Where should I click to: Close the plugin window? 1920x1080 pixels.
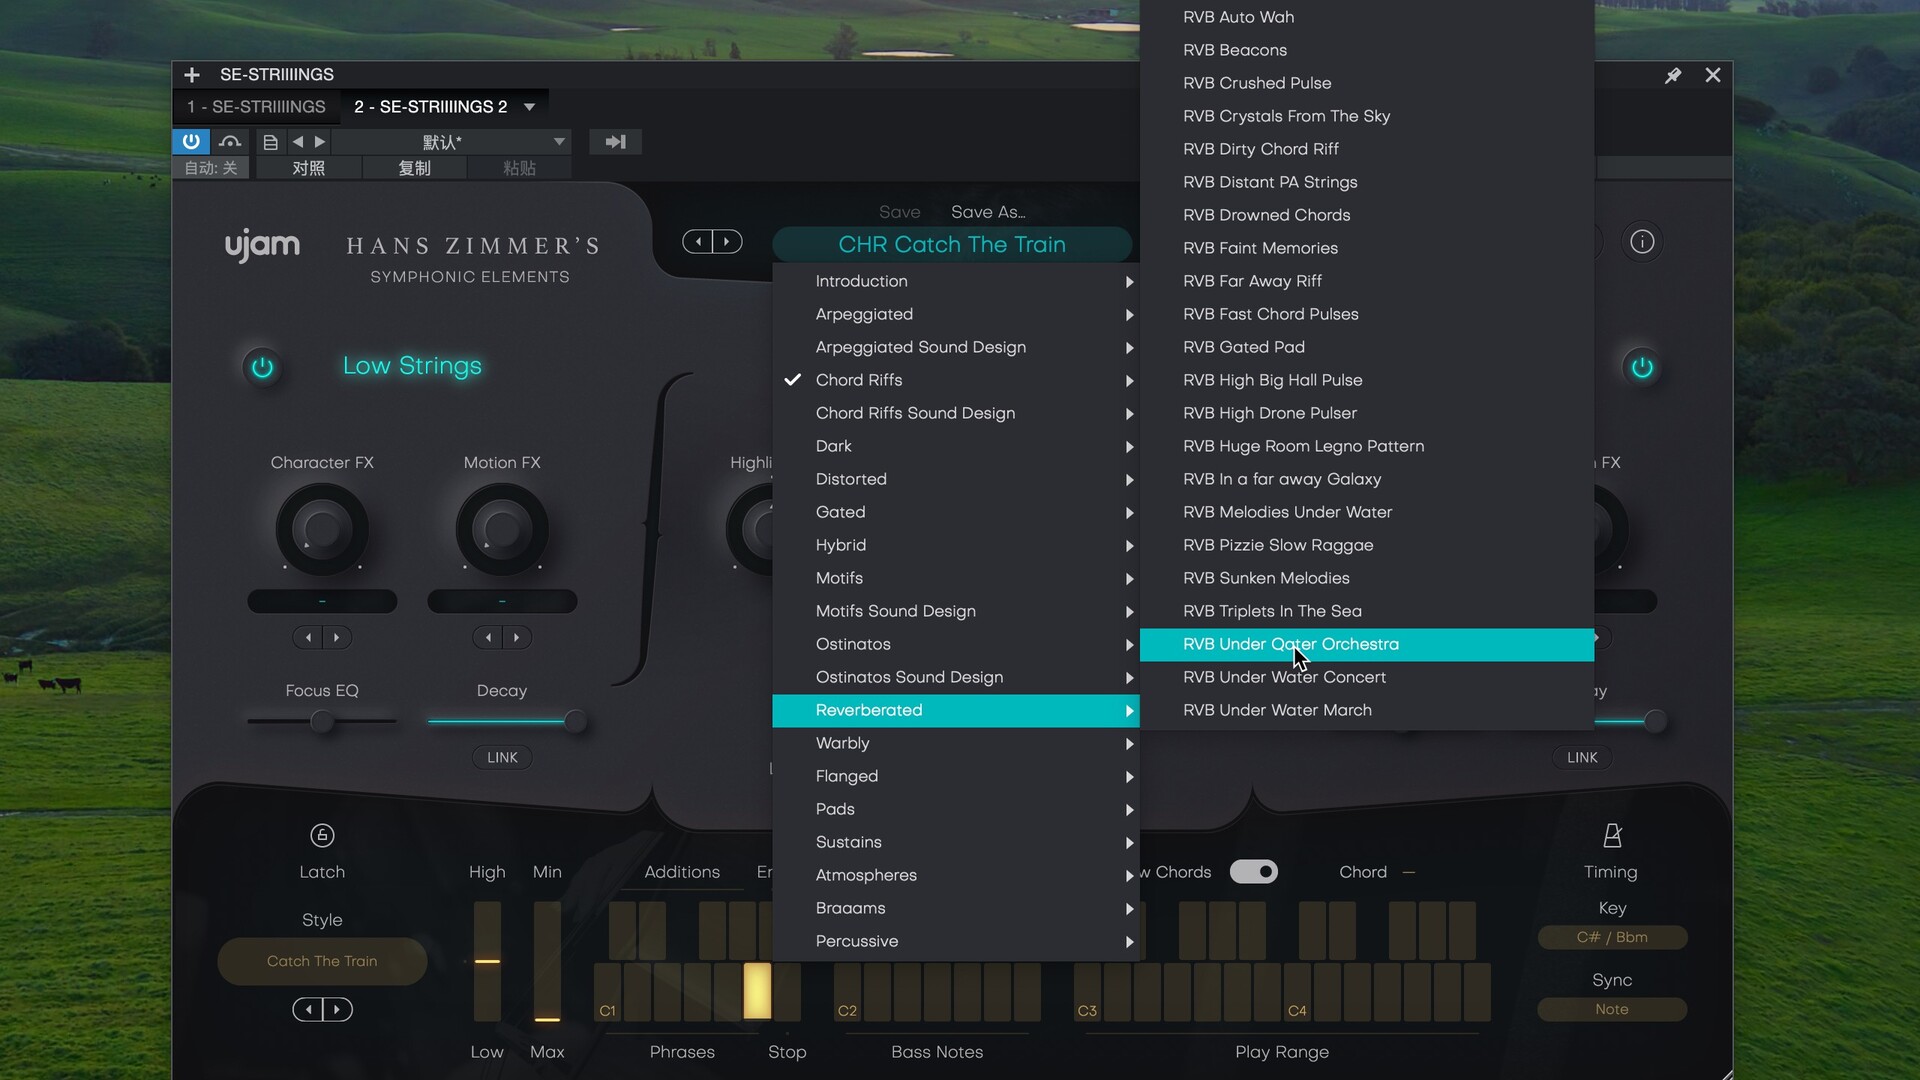point(1713,75)
